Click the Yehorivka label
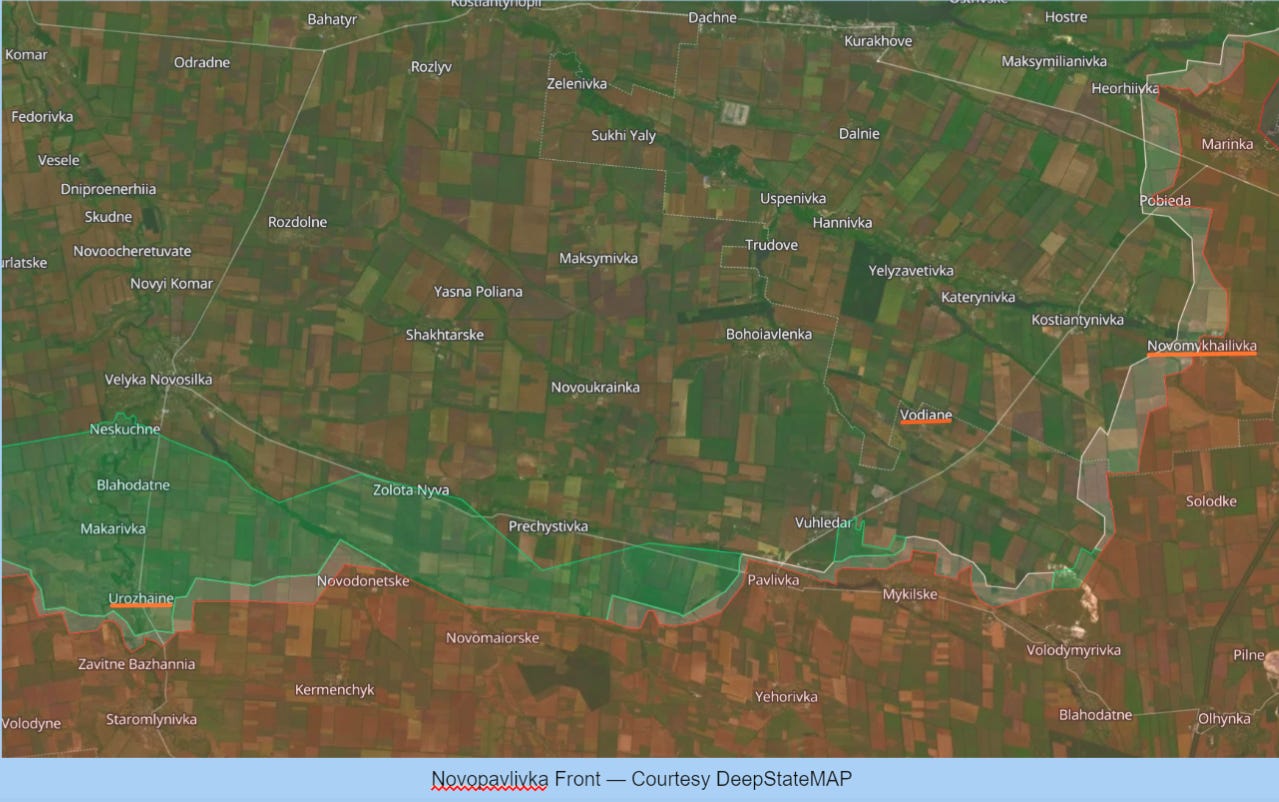This screenshot has width=1279, height=802. [786, 697]
